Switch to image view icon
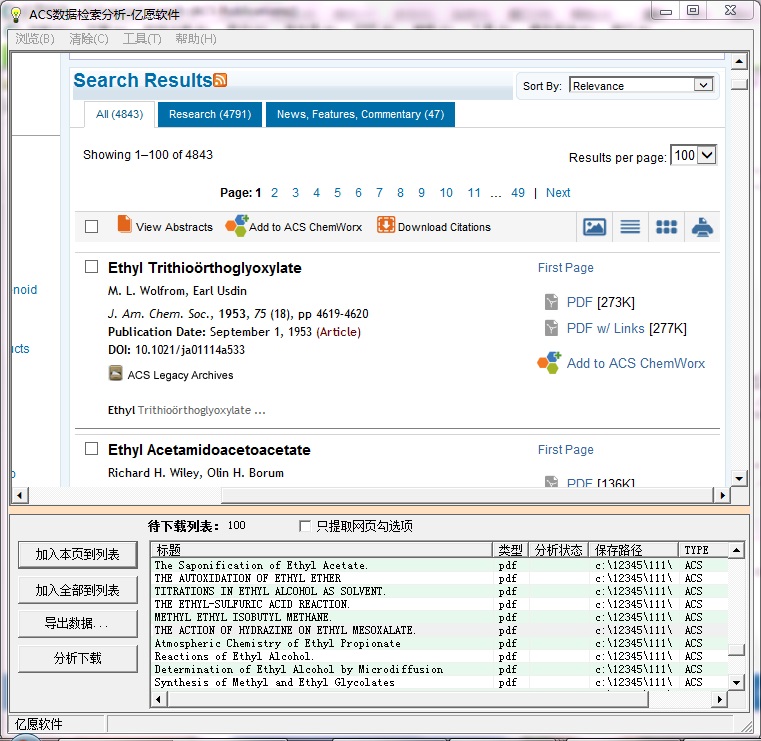This screenshot has height=741, width=761. click(x=594, y=227)
